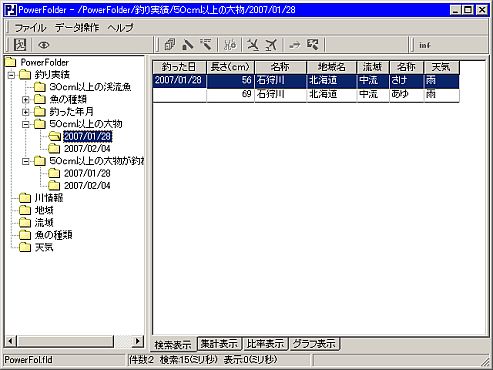This screenshot has height=370, width=493.
Task: Click the 長さ(cm) column header
Action: click(x=230, y=67)
